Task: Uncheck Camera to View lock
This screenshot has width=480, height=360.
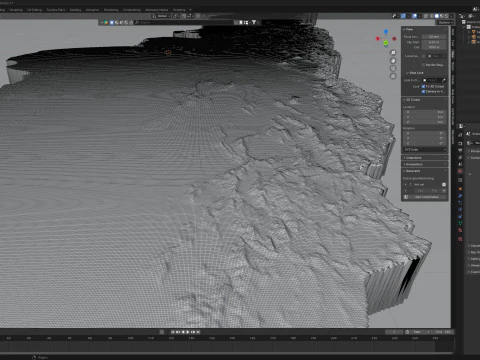Action: tap(423, 91)
